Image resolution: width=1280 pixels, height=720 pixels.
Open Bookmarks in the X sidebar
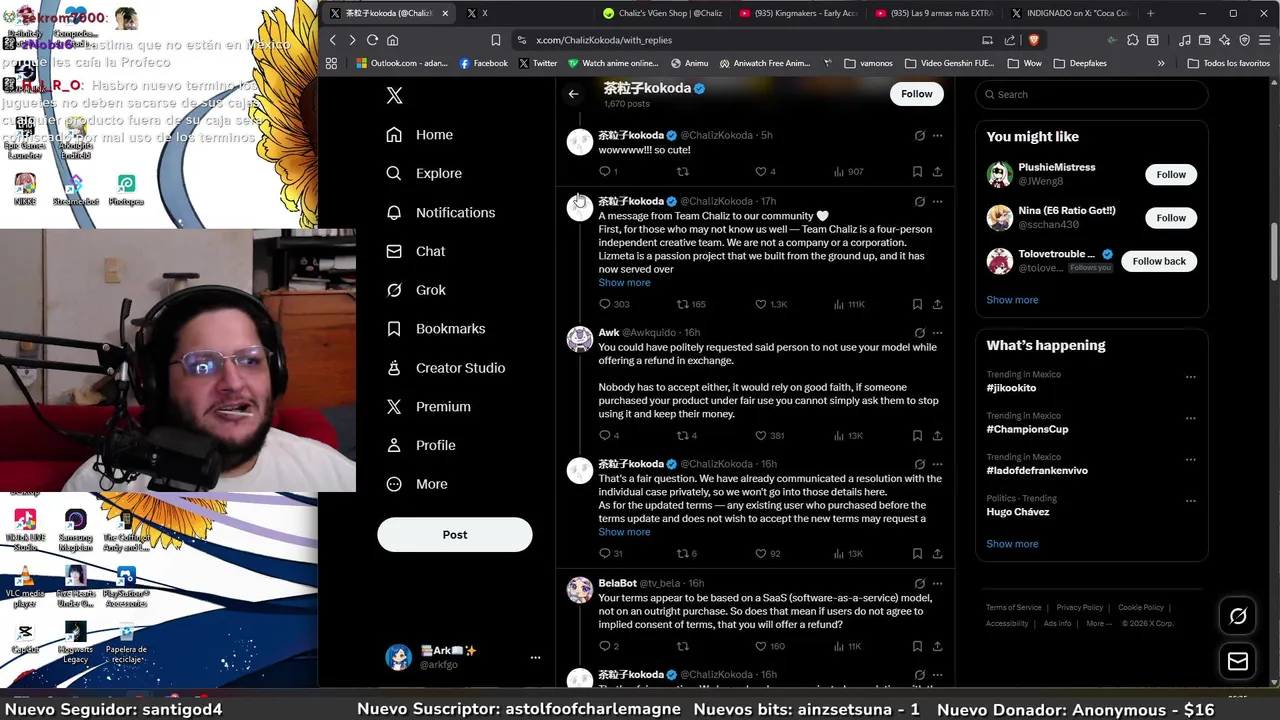(435, 329)
